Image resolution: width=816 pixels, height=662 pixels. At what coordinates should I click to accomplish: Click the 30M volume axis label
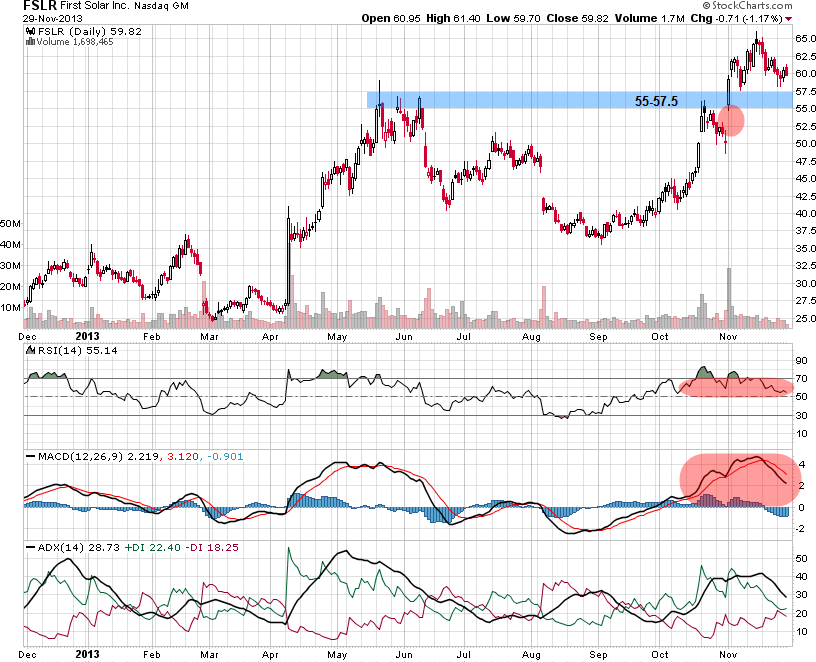tap(10, 265)
